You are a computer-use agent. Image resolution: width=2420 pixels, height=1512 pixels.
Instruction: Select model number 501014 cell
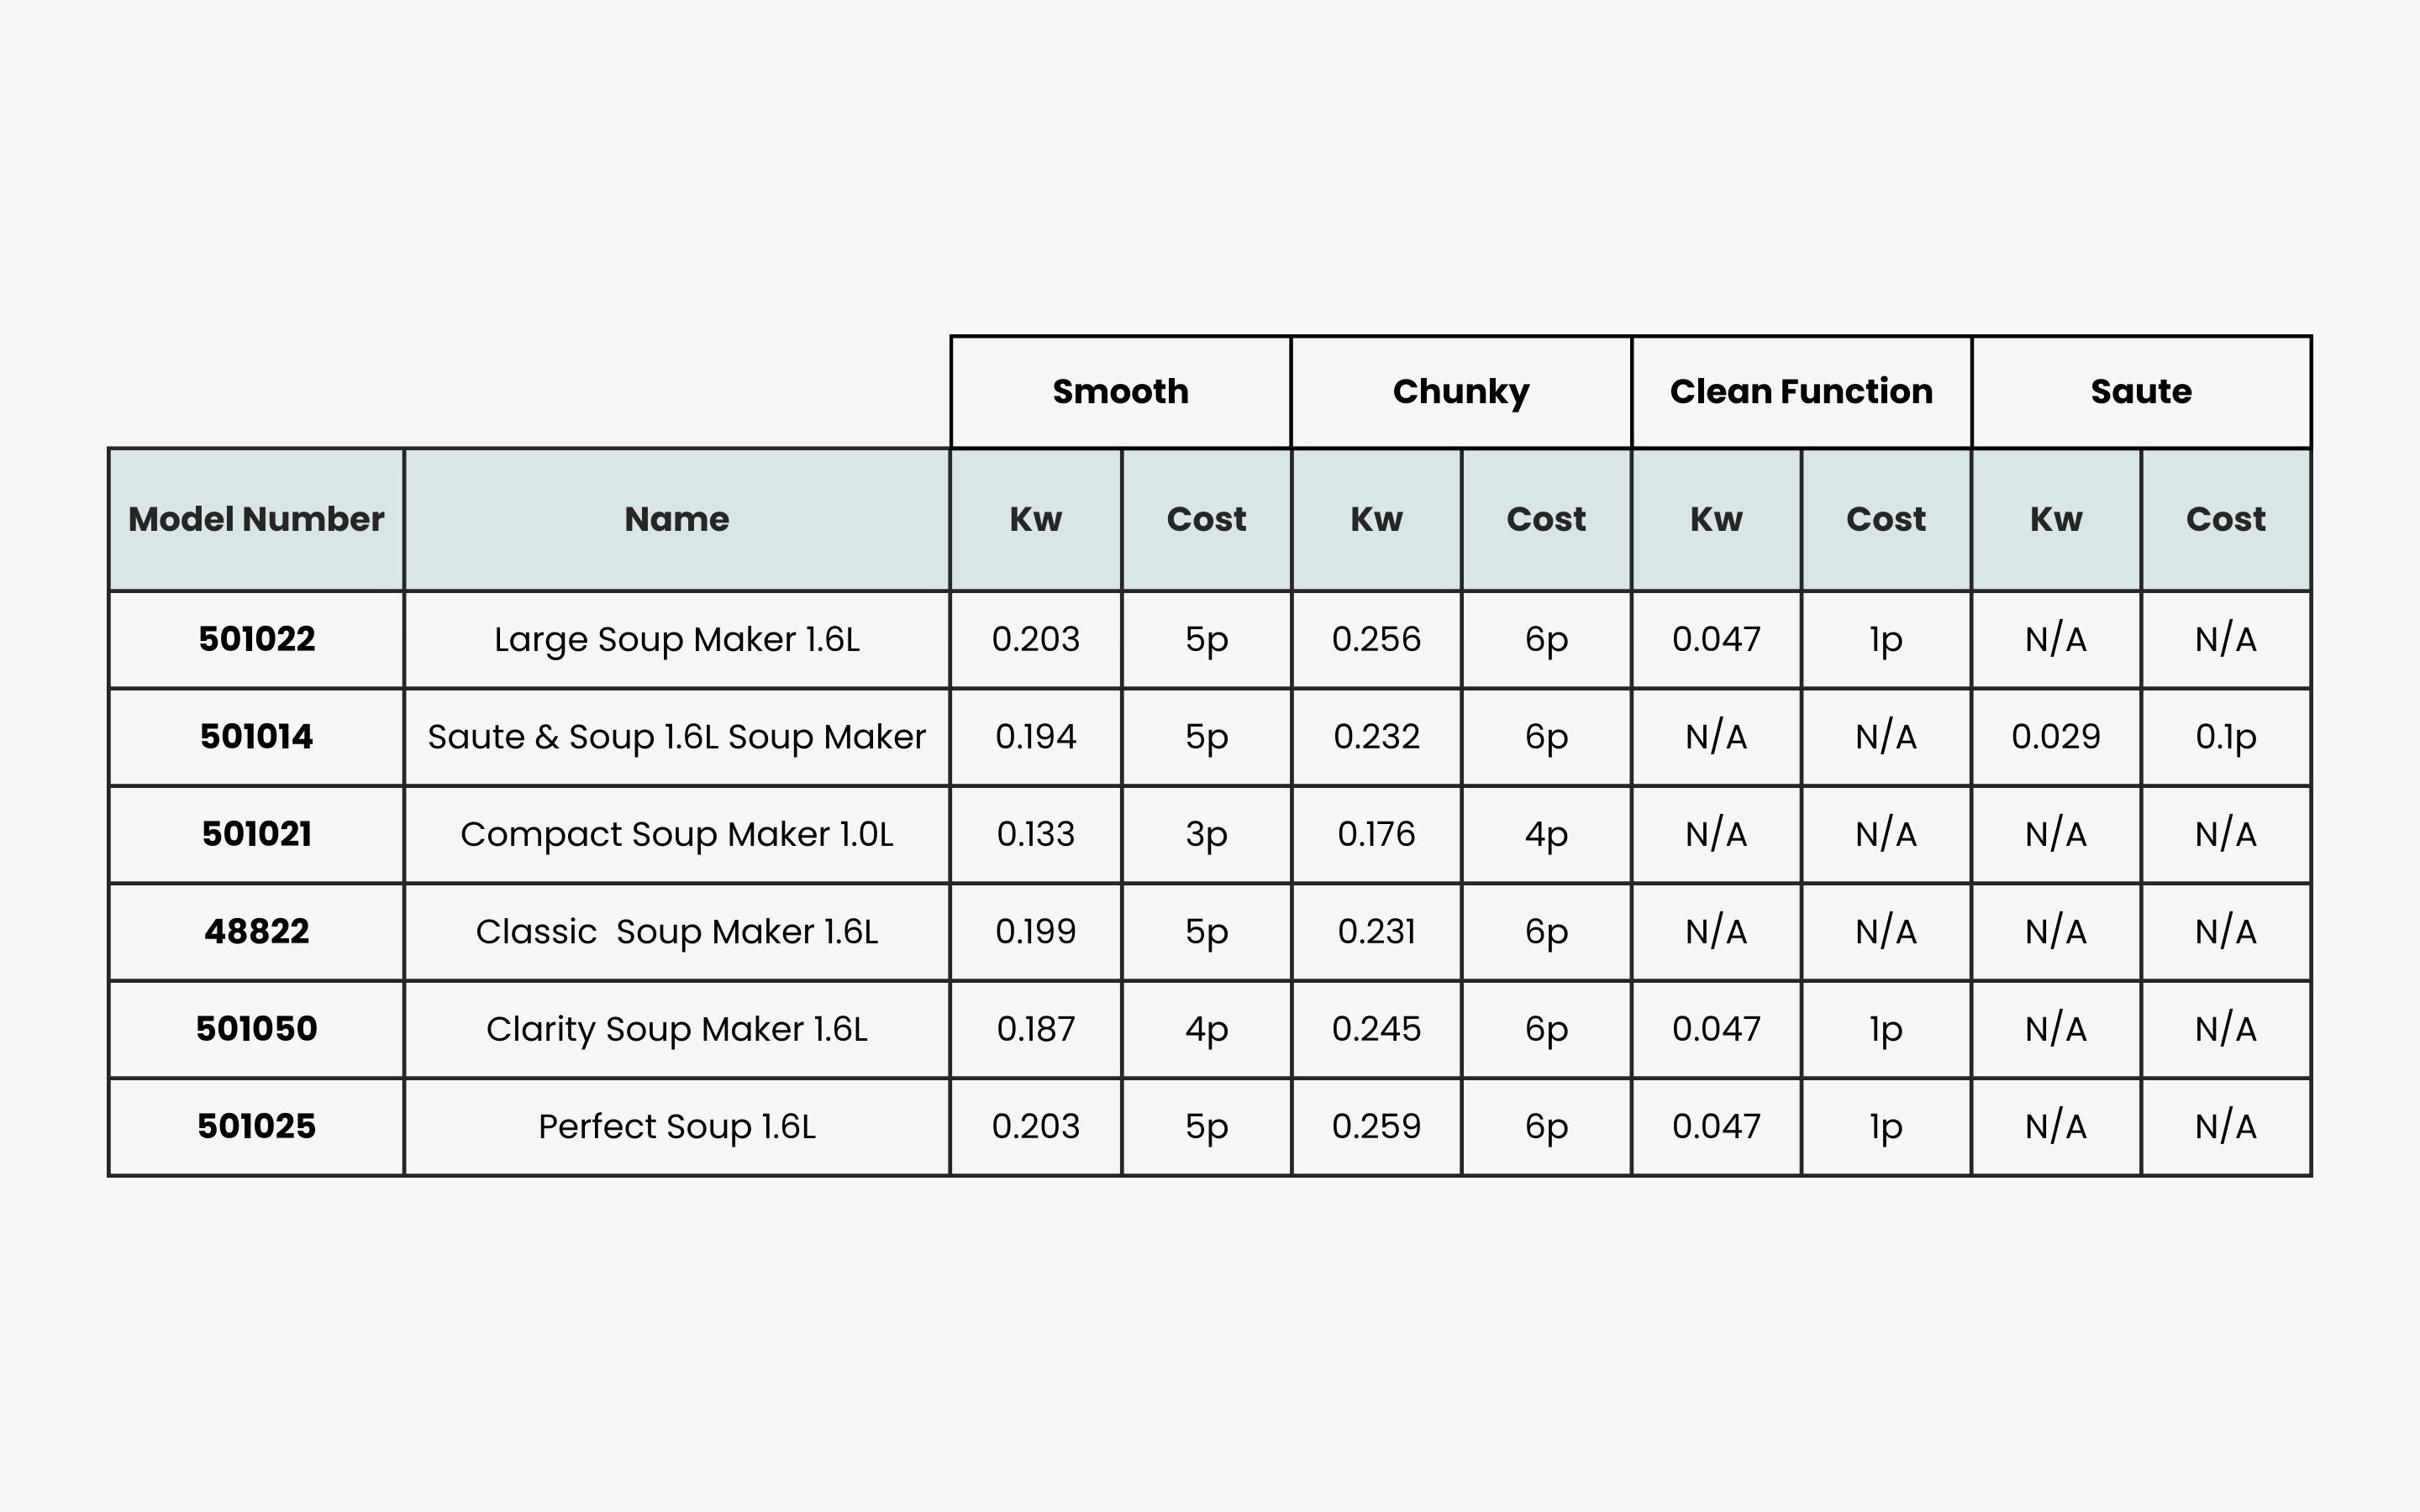pyautogui.click(x=256, y=736)
